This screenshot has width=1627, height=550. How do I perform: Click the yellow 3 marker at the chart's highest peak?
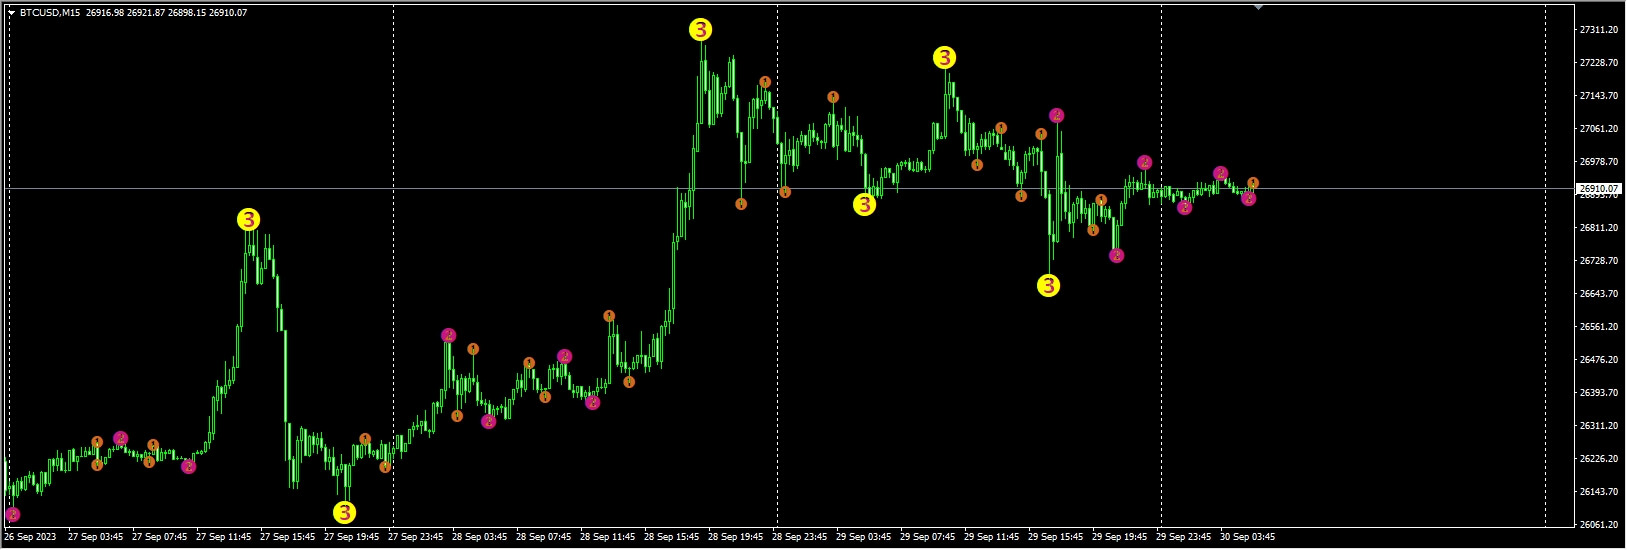click(x=701, y=30)
